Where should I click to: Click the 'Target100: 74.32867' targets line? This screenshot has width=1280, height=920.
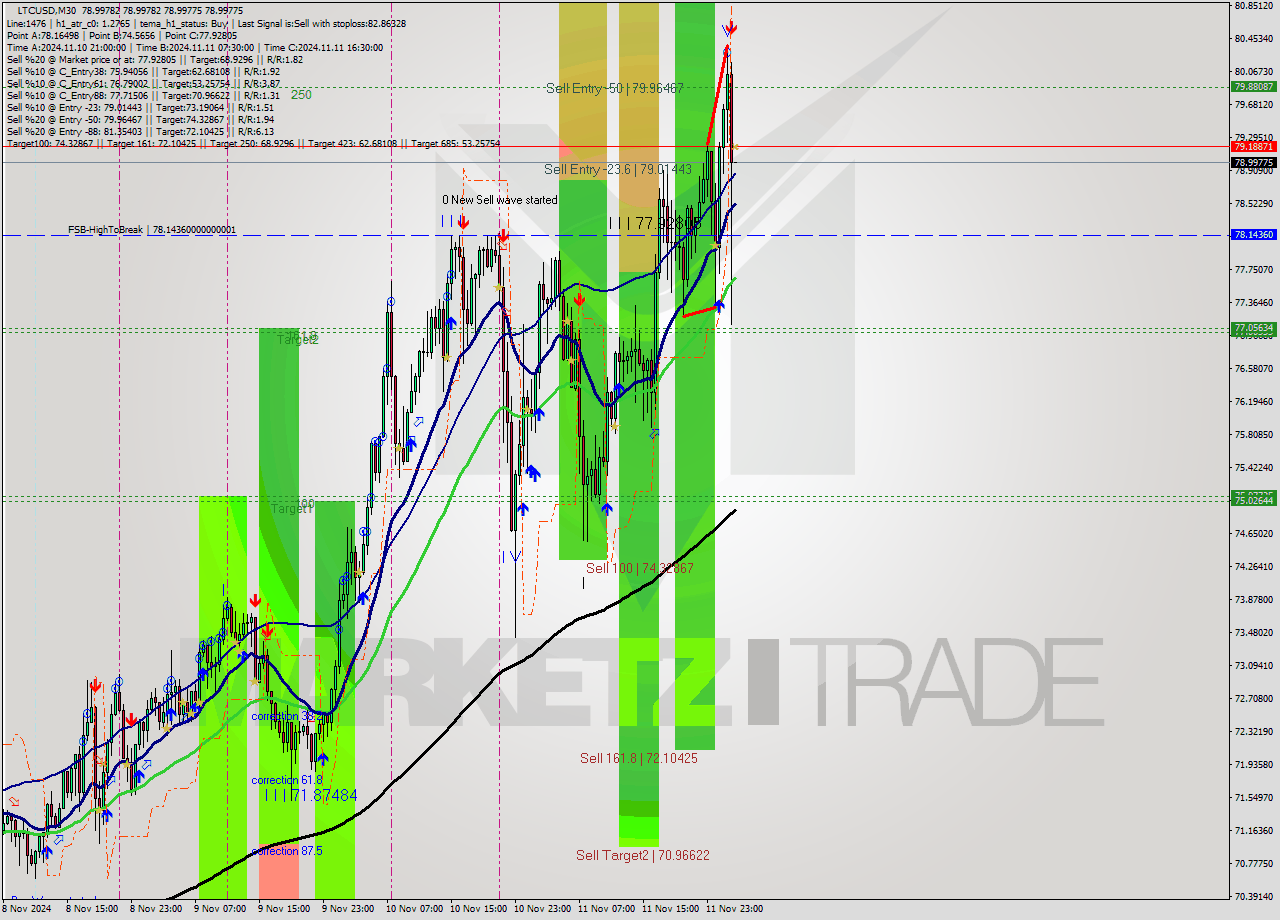click(253, 144)
